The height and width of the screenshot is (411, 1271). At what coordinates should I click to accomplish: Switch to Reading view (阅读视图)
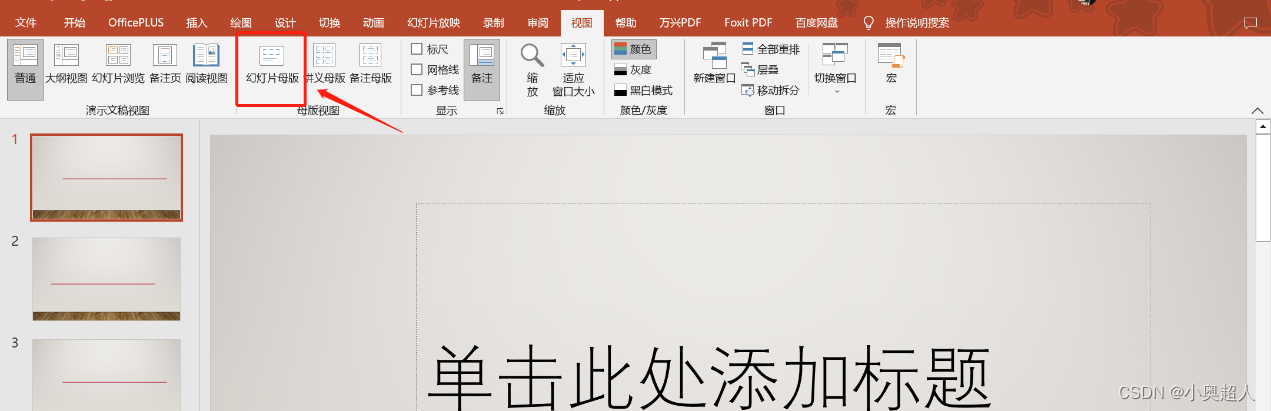206,66
